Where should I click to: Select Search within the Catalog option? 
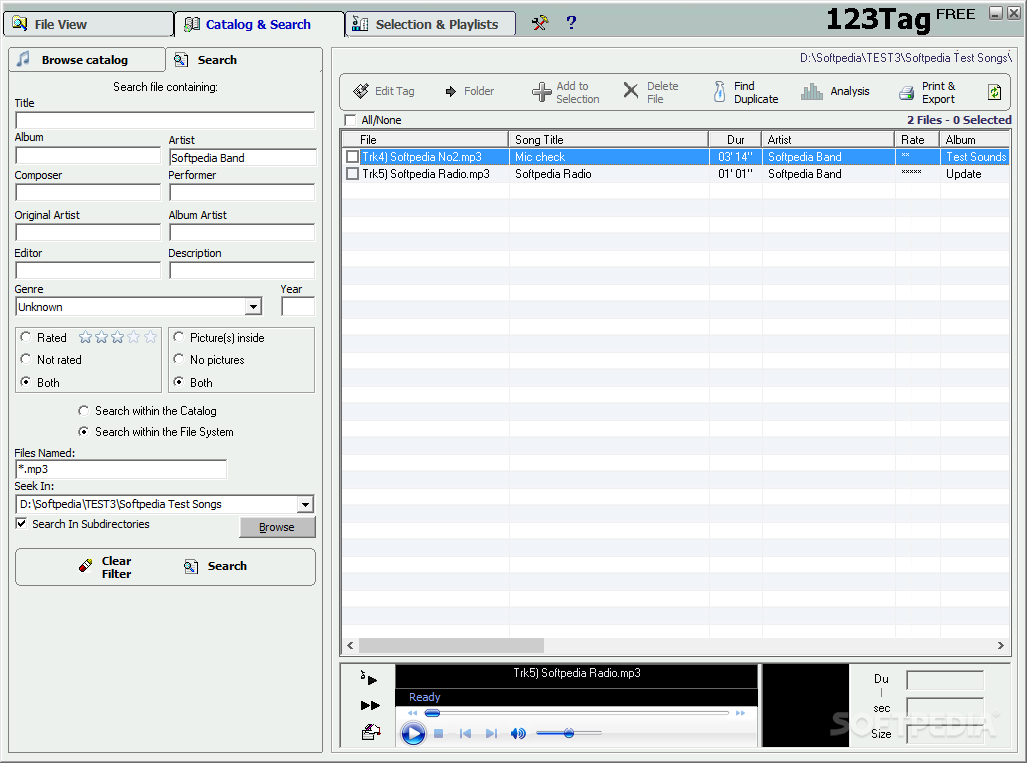click(x=83, y=411)
